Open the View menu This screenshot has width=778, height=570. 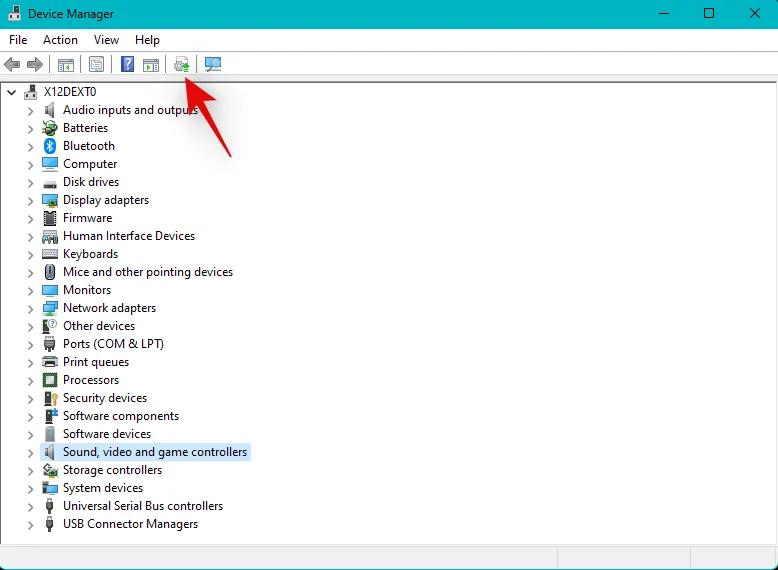click(x=106, y=40)
